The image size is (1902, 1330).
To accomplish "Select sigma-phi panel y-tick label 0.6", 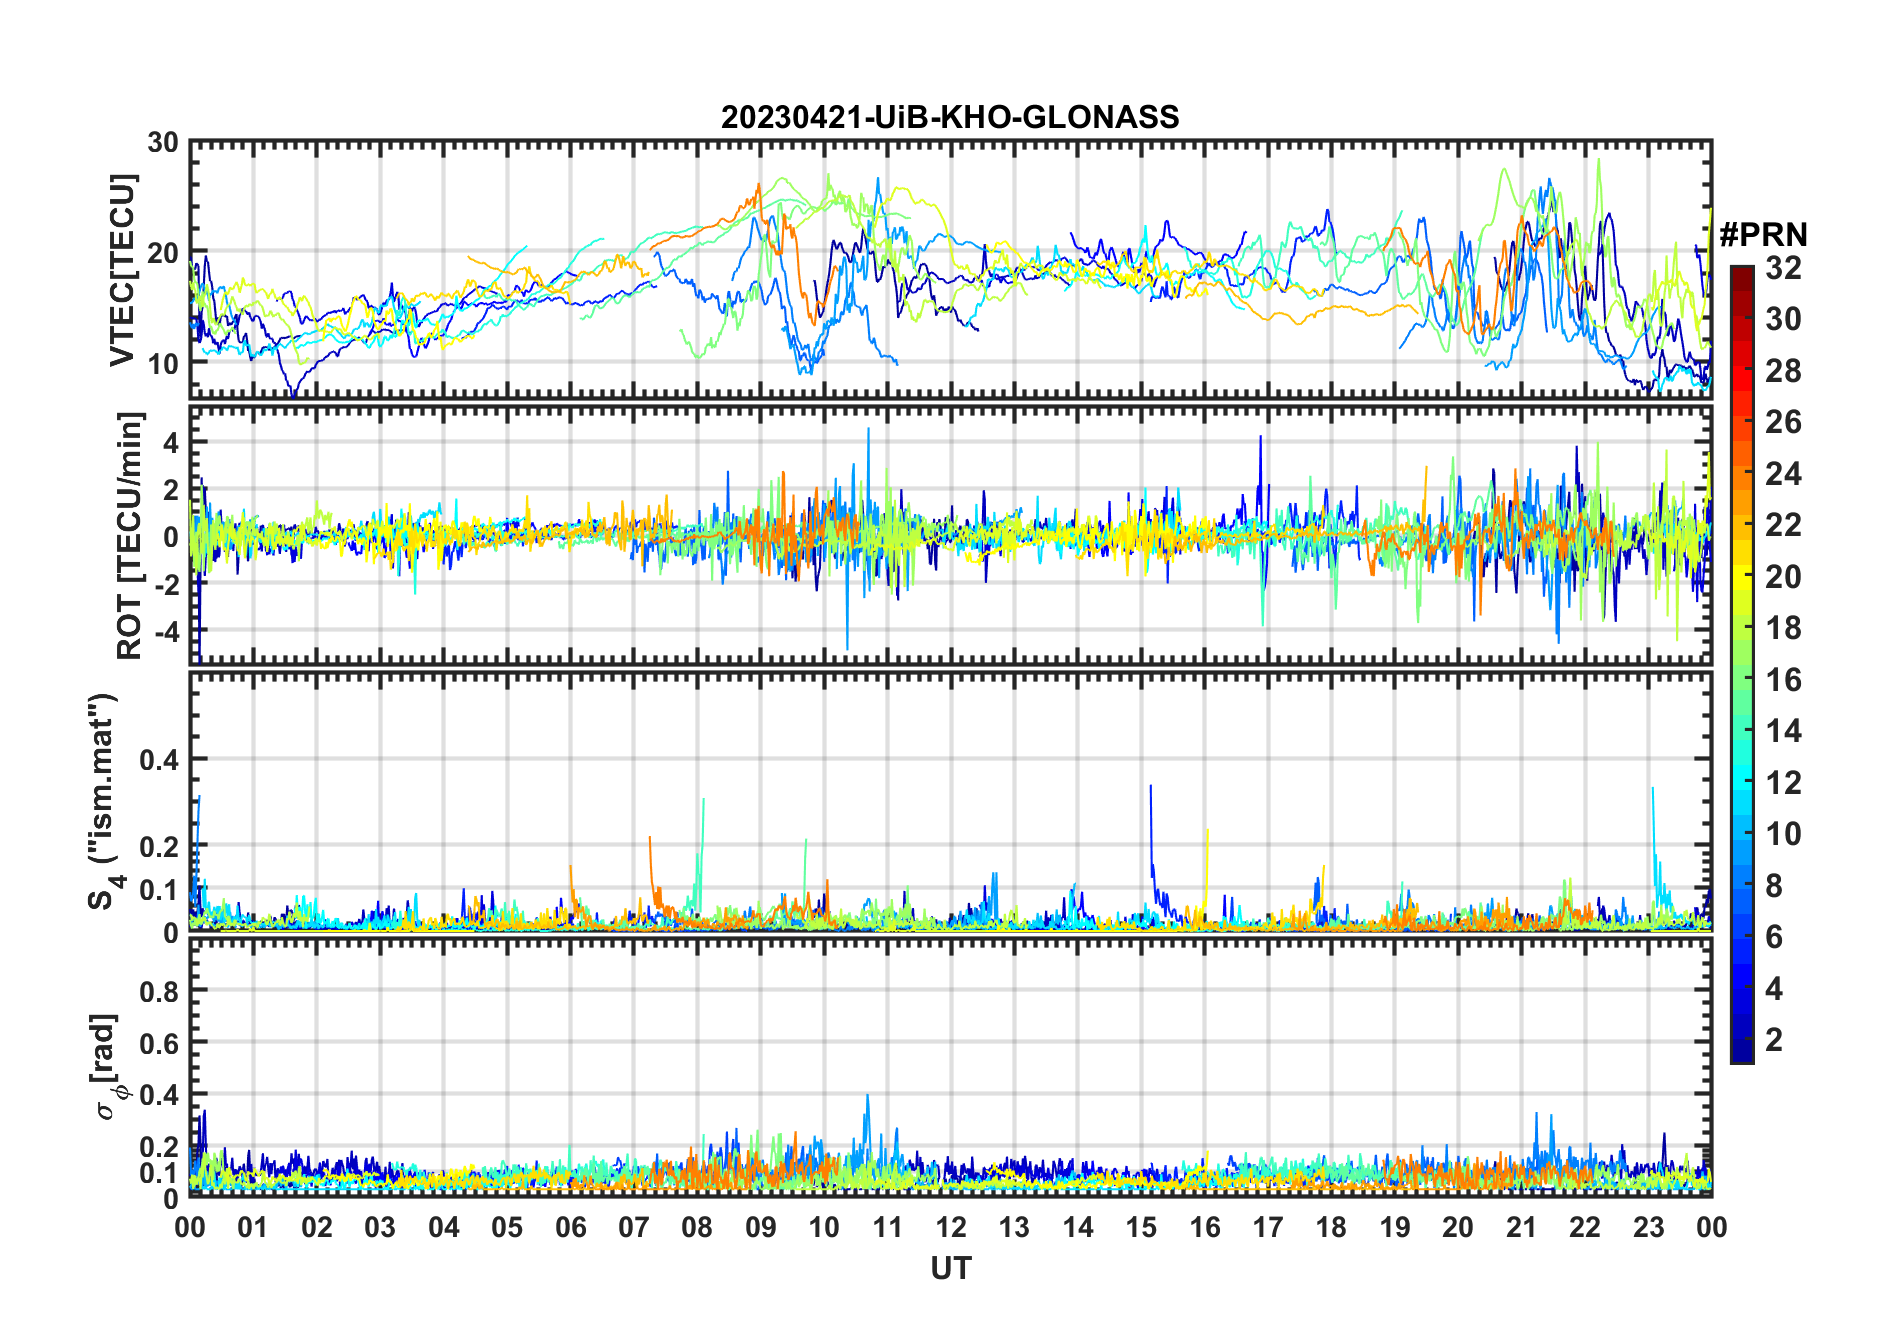I will (159, 1044).
